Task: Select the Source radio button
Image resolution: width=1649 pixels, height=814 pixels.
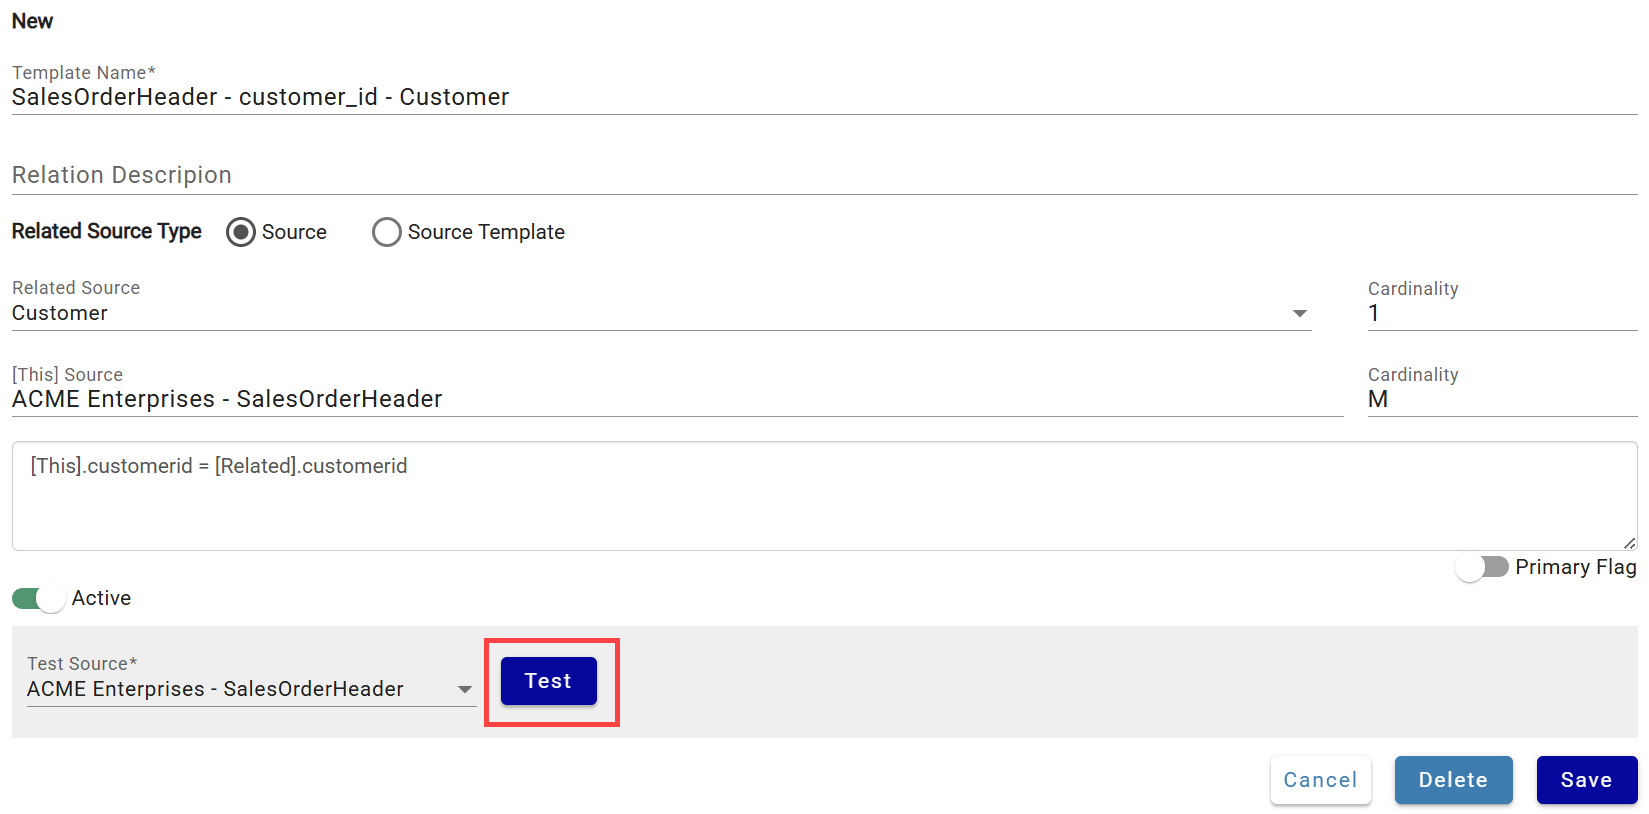Action: point(241,232)
